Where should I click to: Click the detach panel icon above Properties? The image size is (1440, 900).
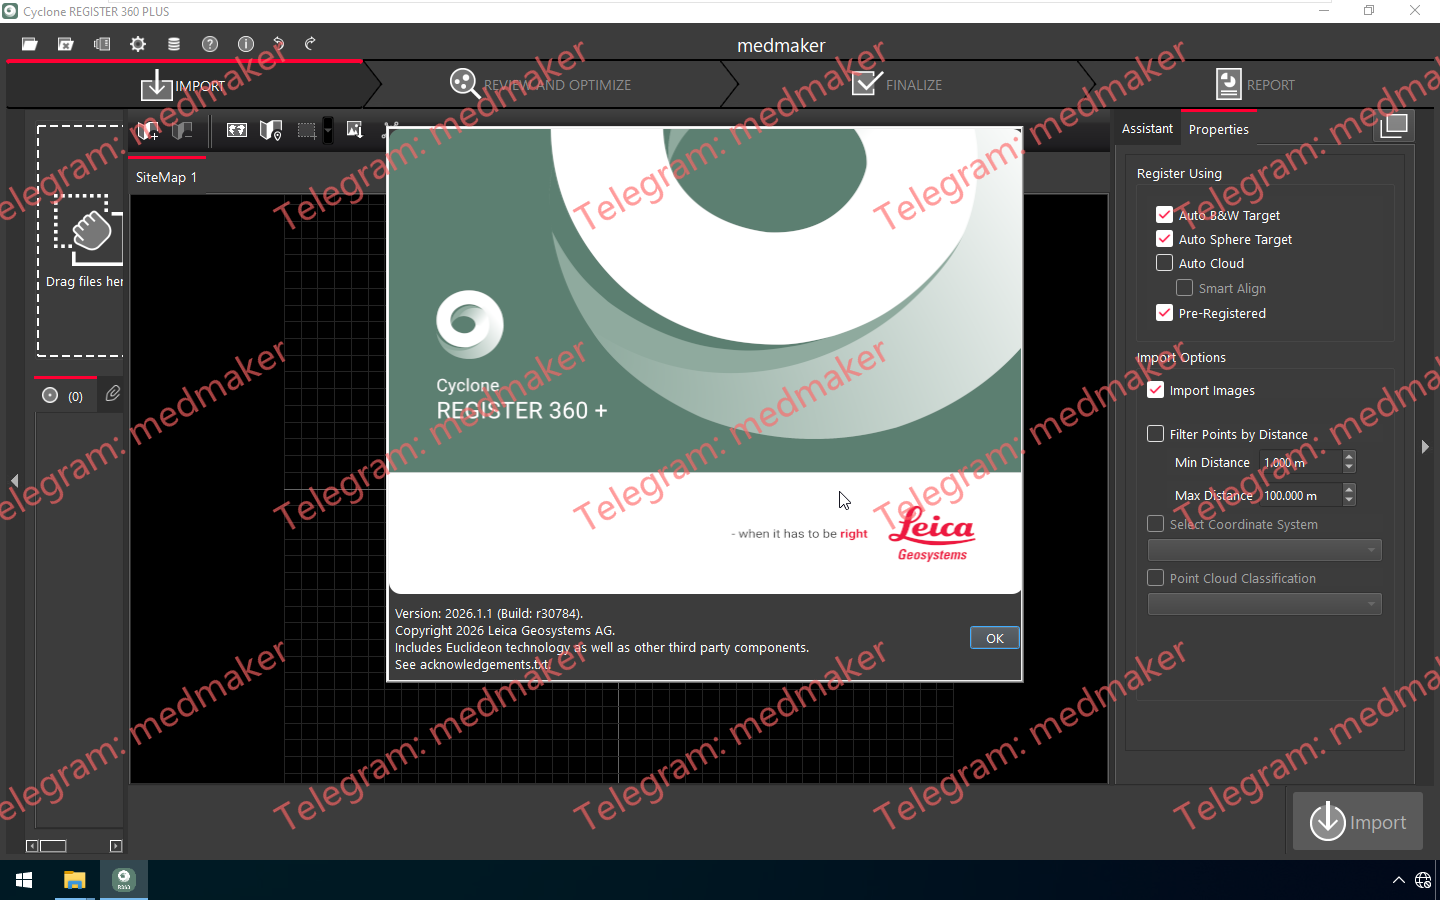click(x=1394, y=126)
